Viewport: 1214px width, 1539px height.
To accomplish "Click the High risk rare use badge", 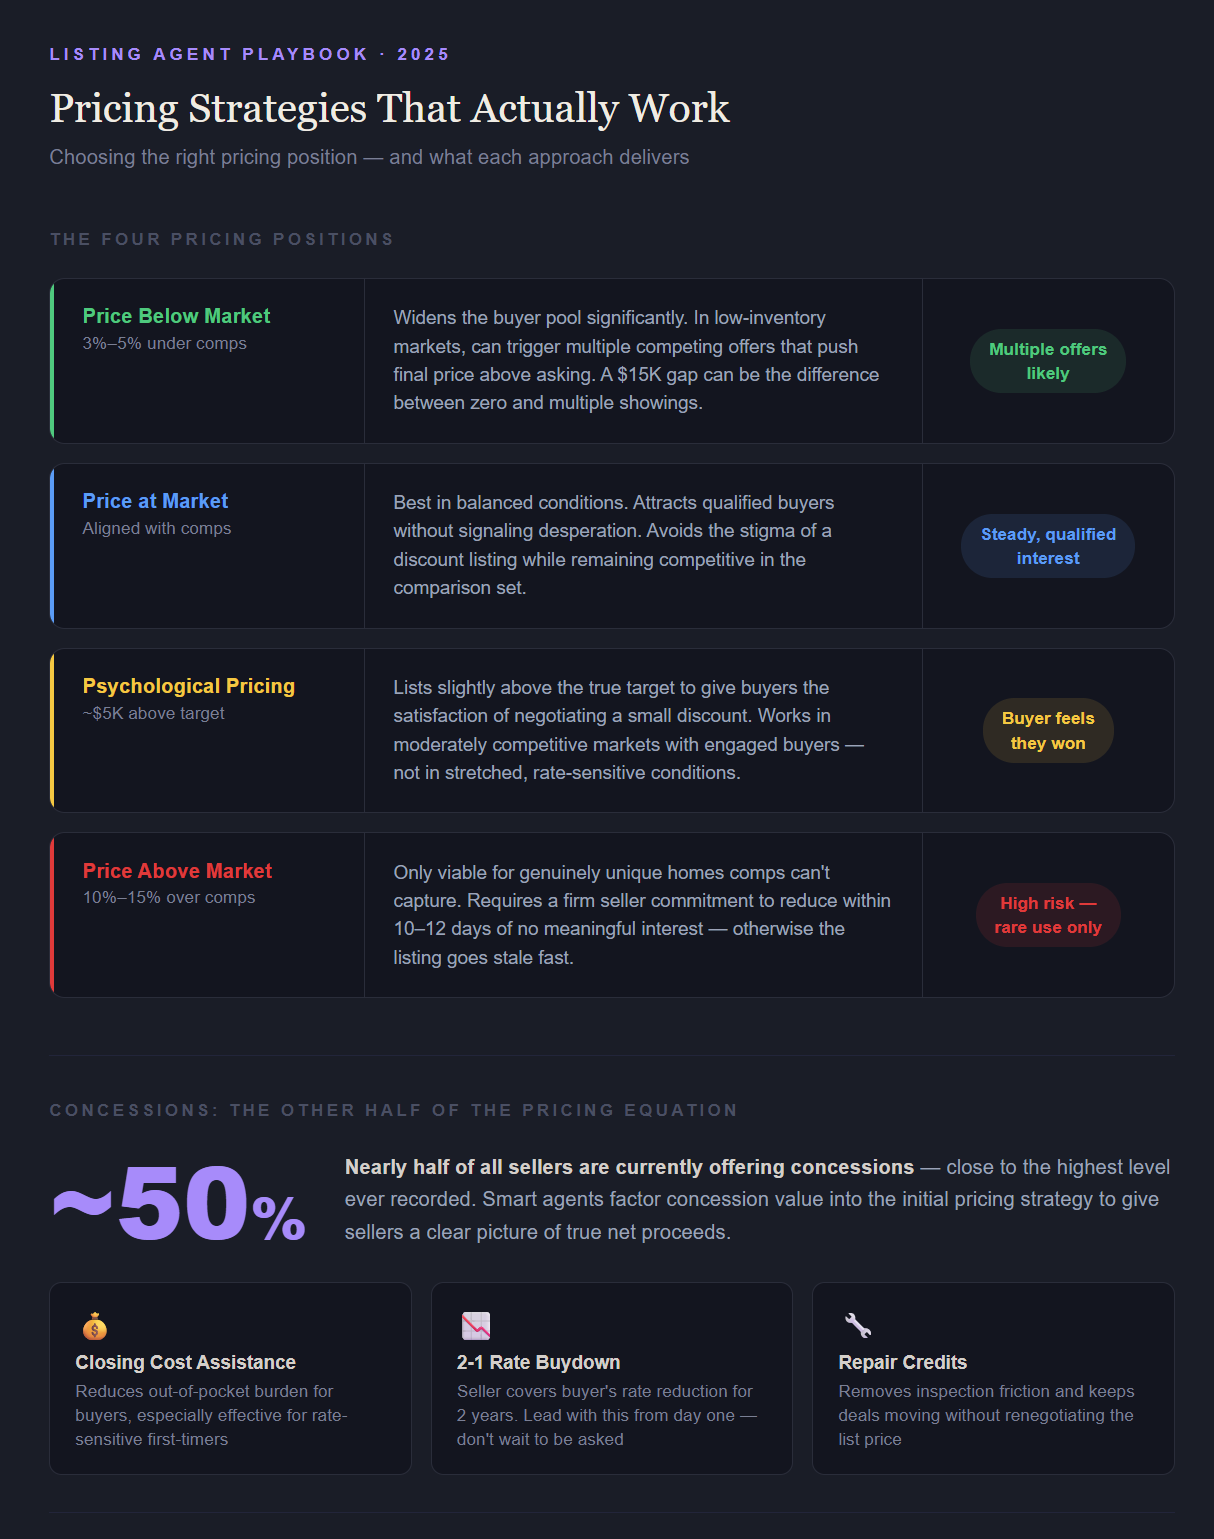I will pos(1047,915).
